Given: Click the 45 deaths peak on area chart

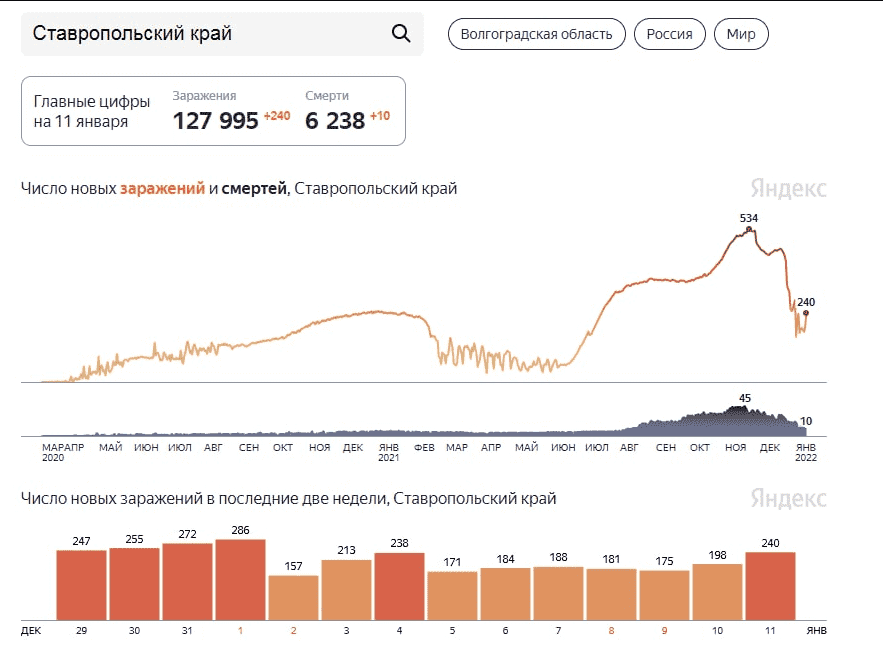Looking at the screenshot, I should (x=744, y=408).
